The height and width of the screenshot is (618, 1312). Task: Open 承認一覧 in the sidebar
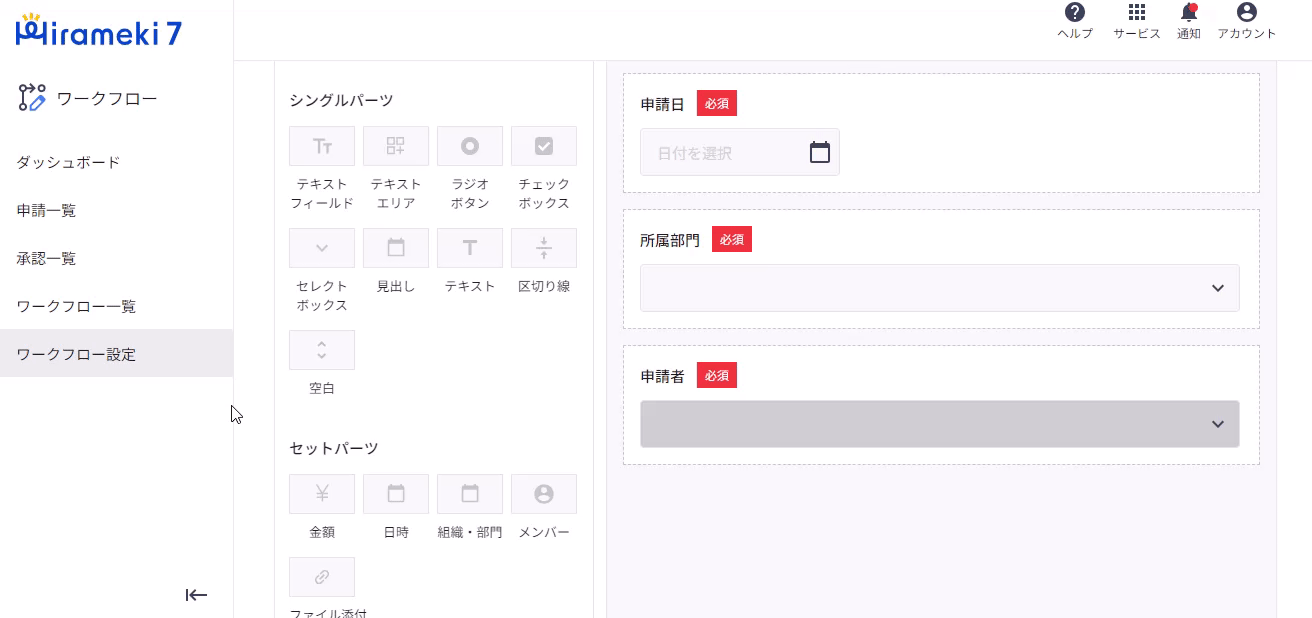tap(116, 258)
